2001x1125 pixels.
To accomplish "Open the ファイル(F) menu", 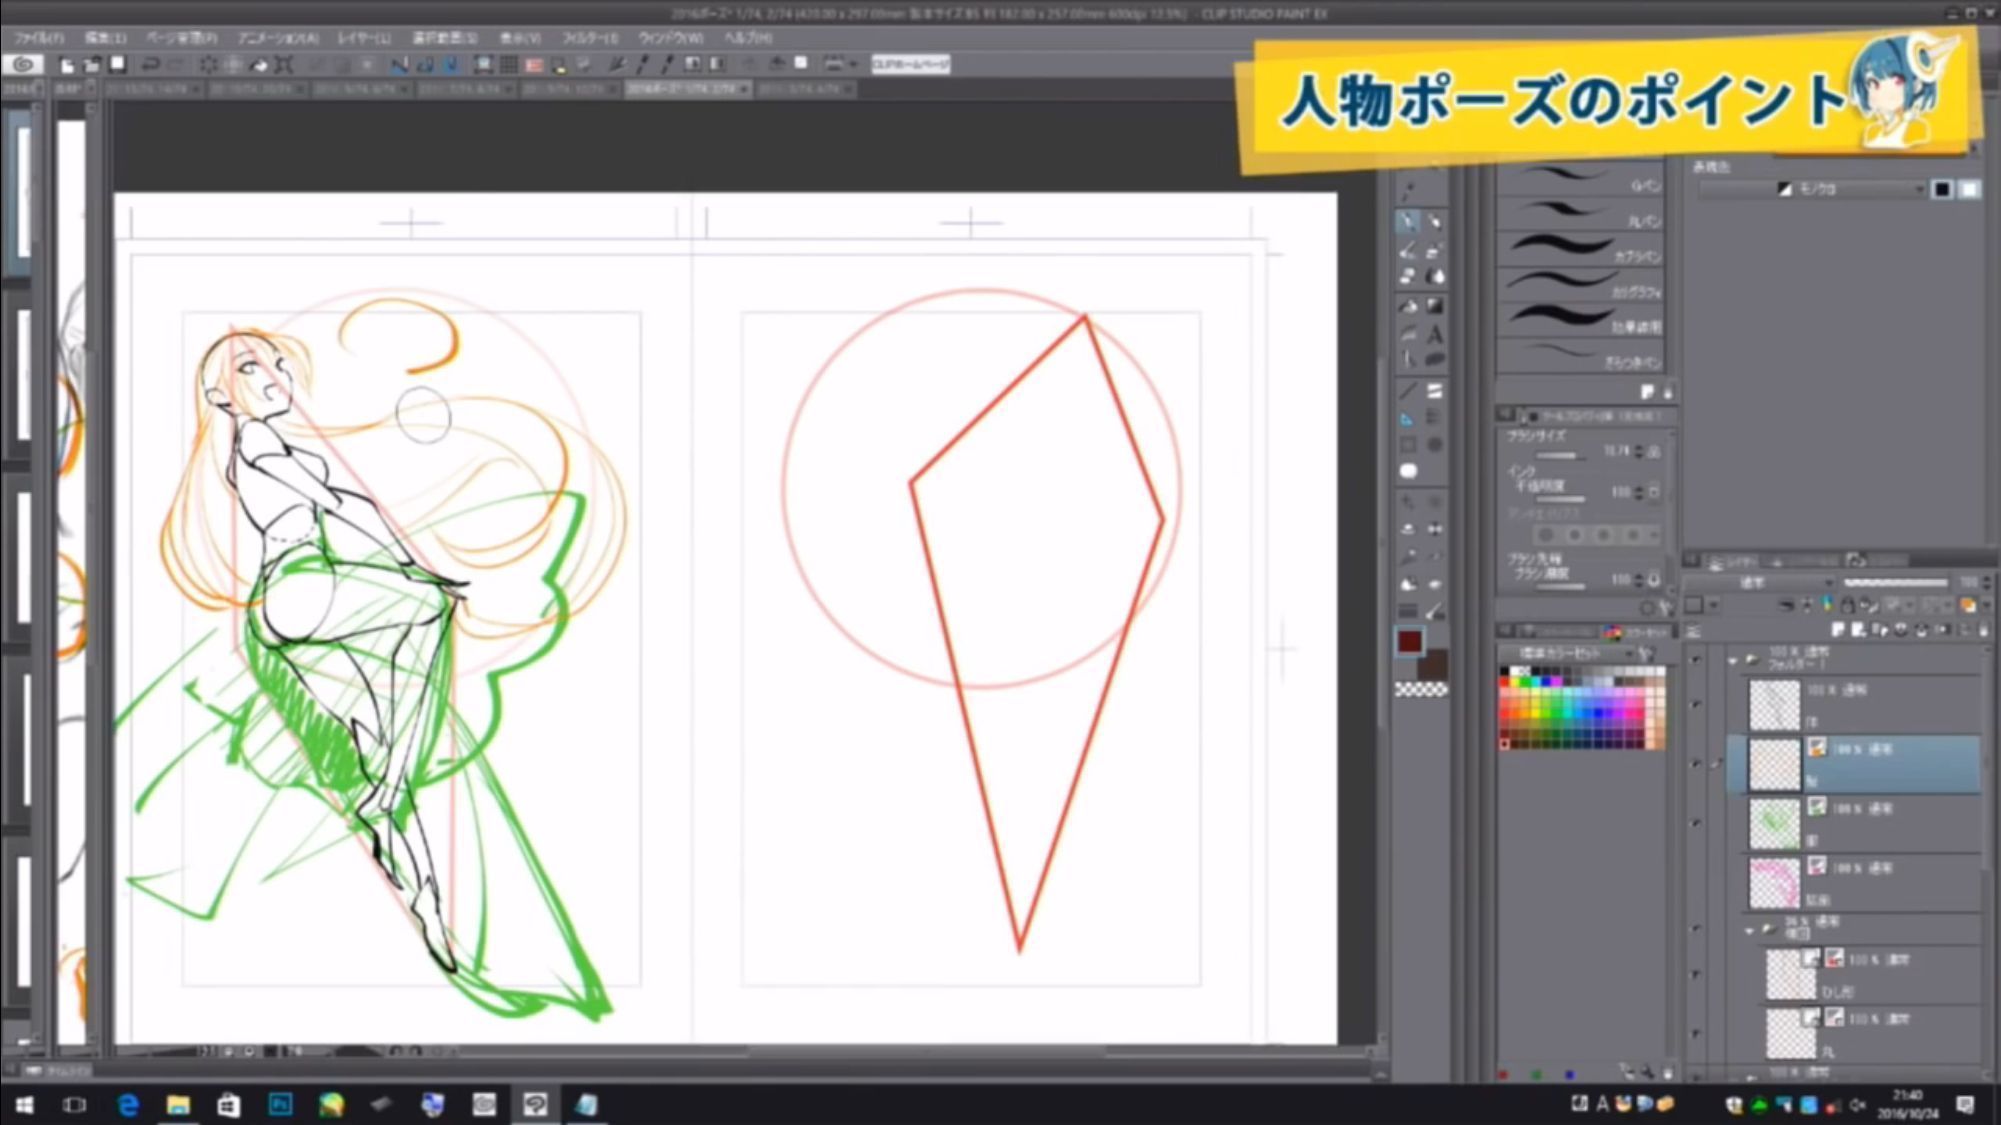I will (x=39, y=38).
